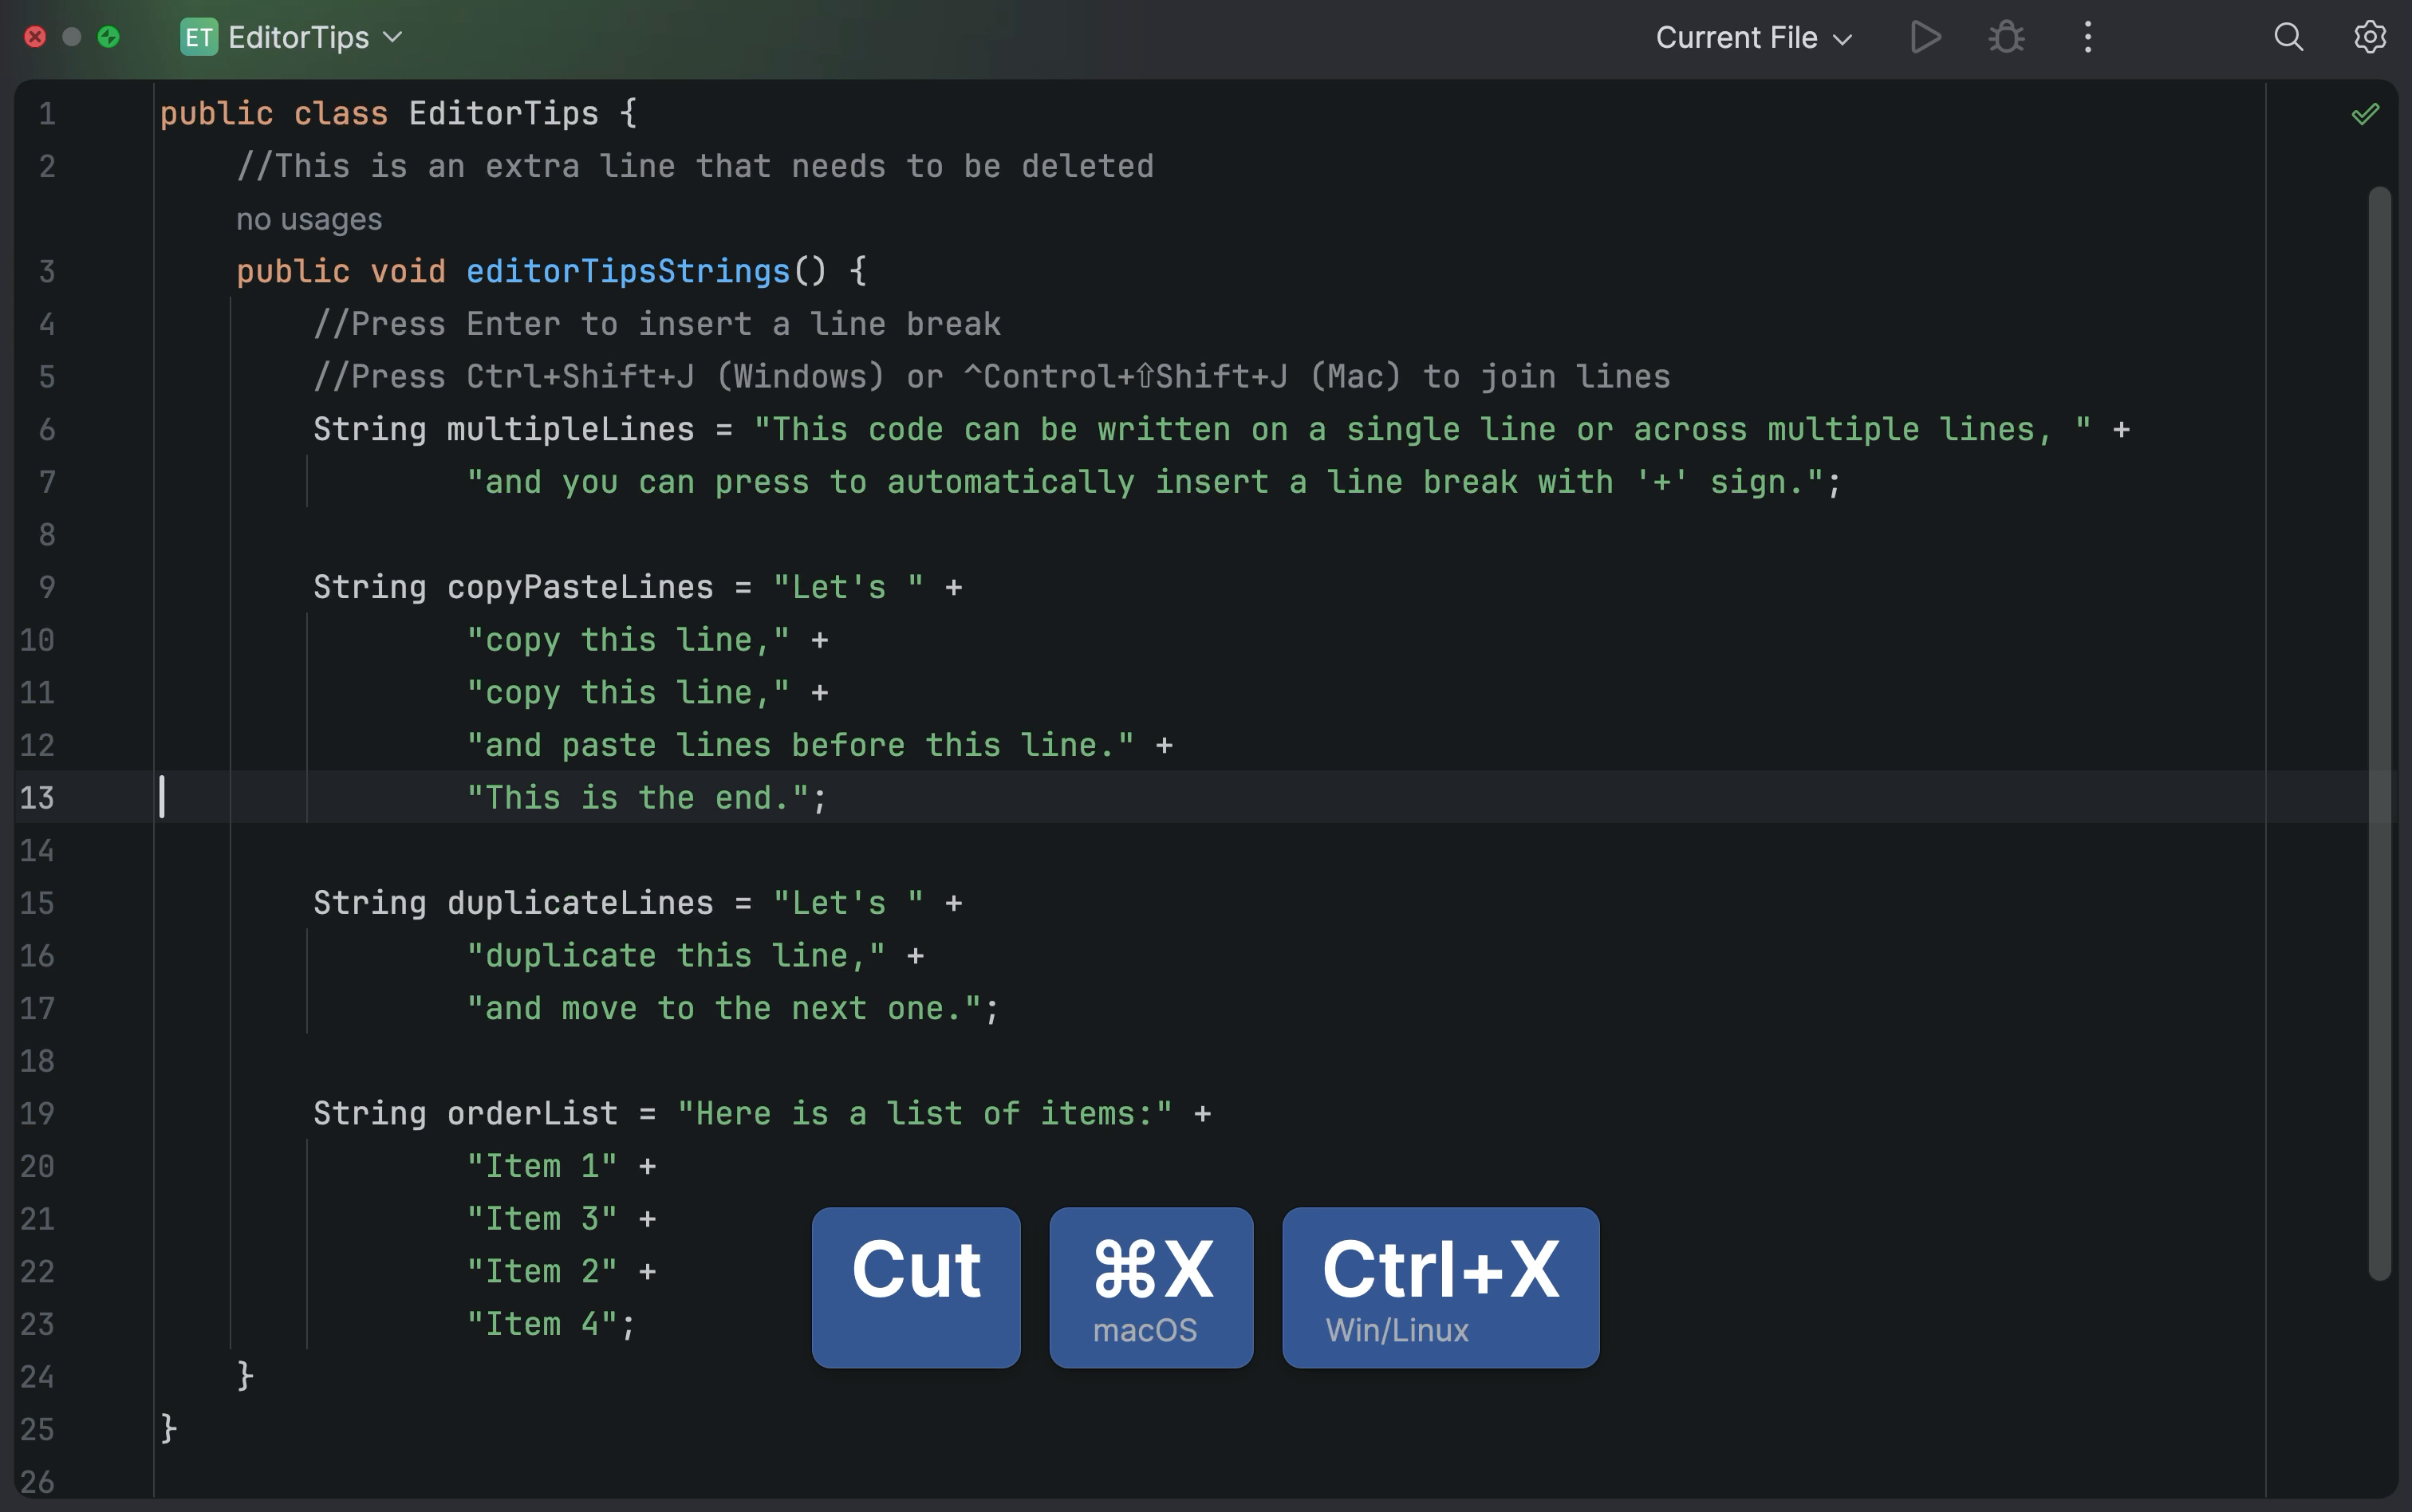The width and height of the screenshot is (2412, 1512).
Task: Click line number 2 in gutter
Action: tap(46, 166)
